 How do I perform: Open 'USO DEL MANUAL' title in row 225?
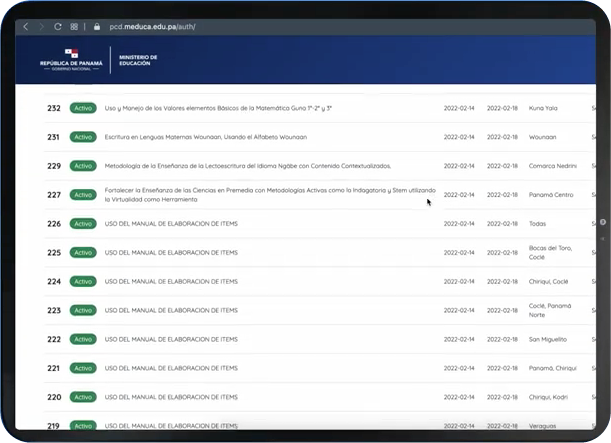coord(171,252)
